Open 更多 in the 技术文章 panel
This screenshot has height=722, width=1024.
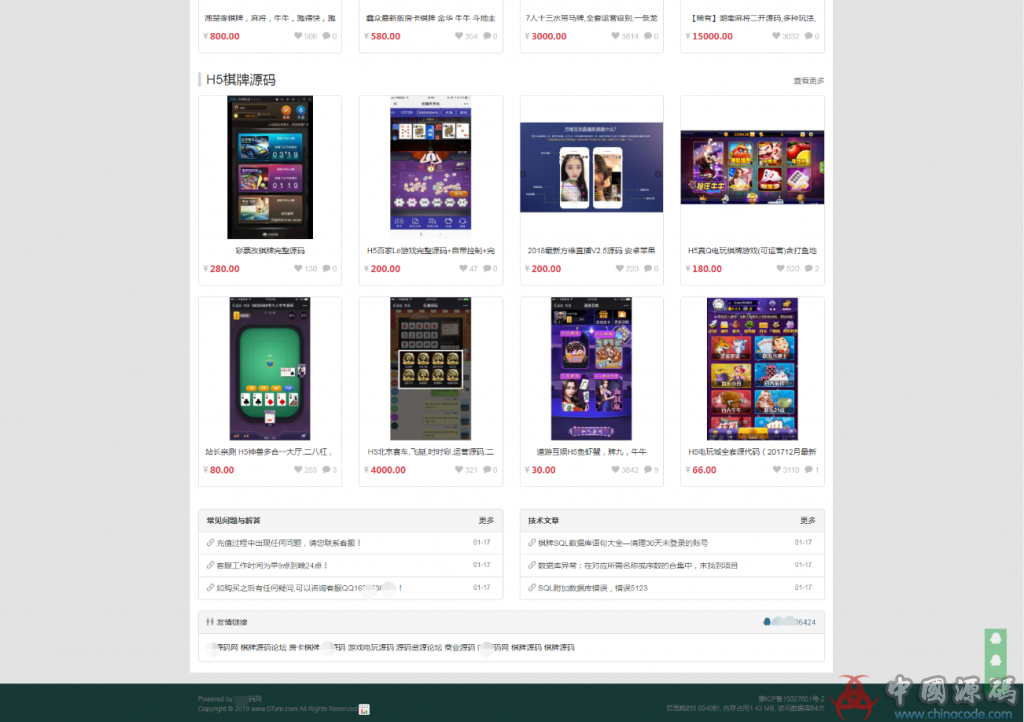[808, 521]
